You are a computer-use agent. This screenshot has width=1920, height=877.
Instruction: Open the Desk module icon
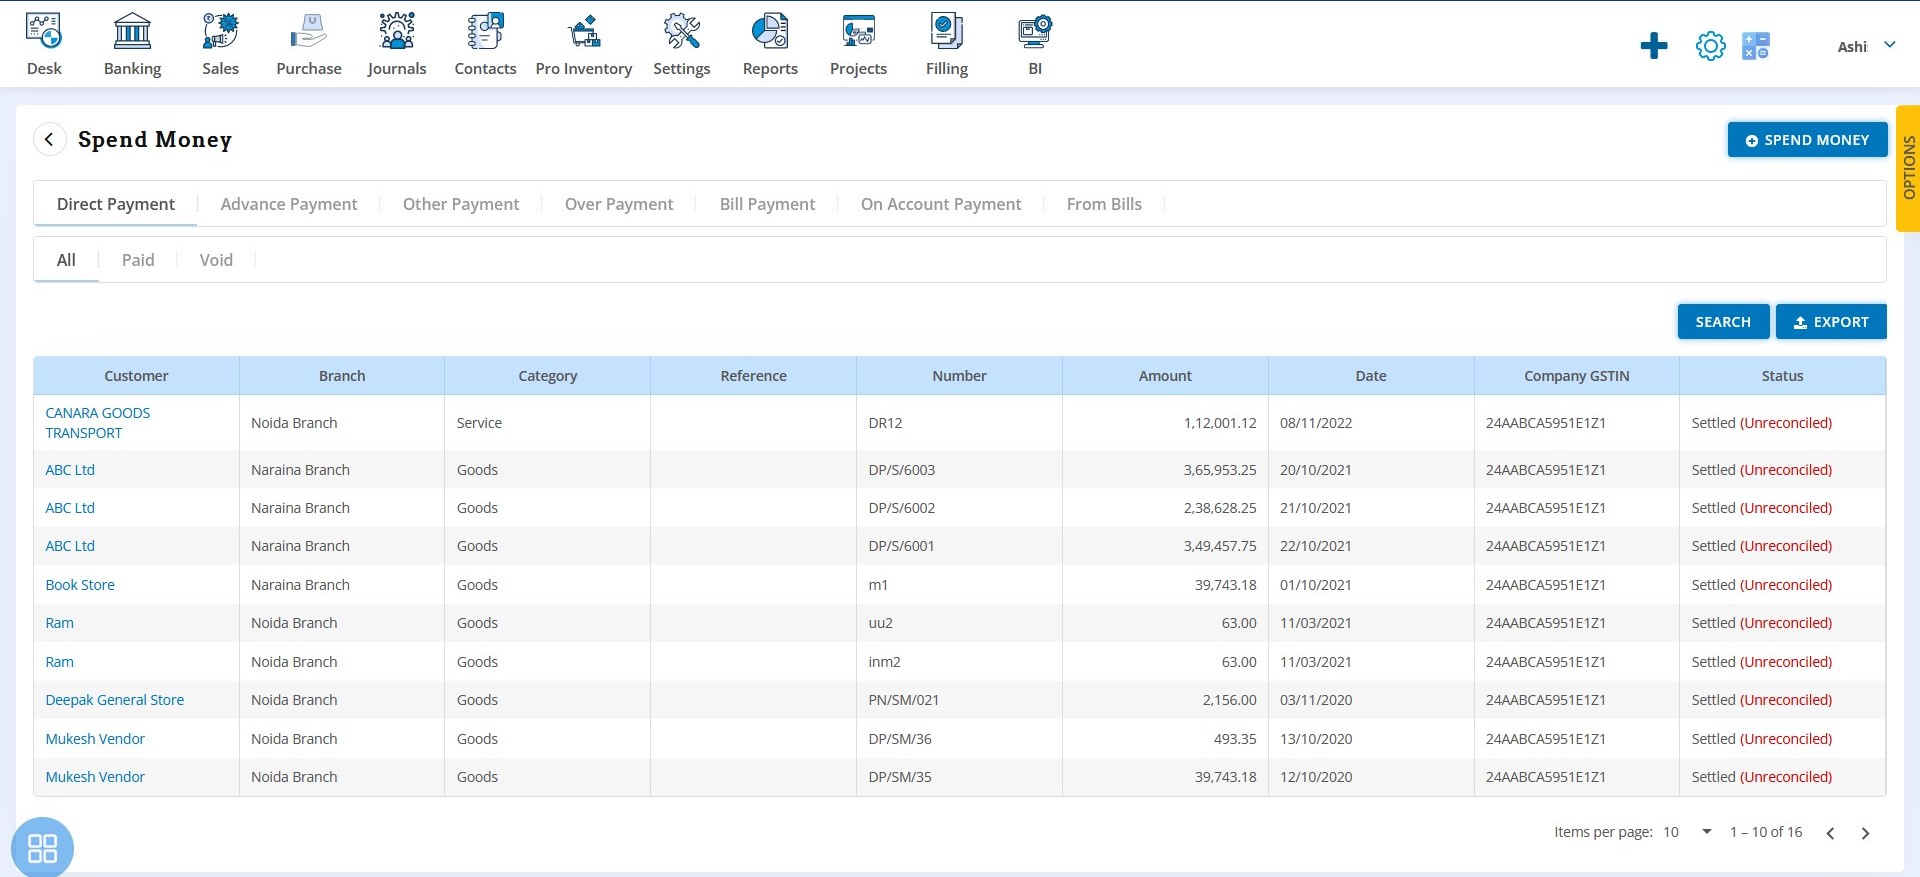pos(44,31)
